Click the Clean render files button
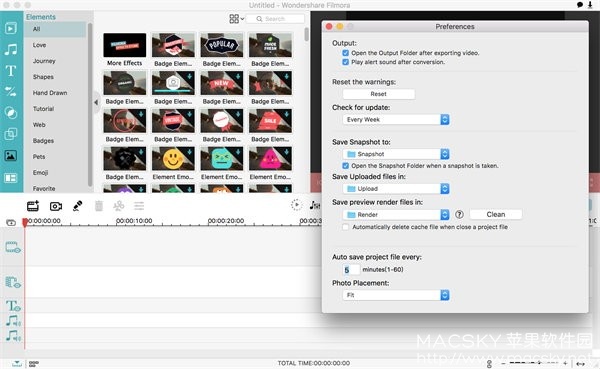The image size is (600, 369). [496, 214]
